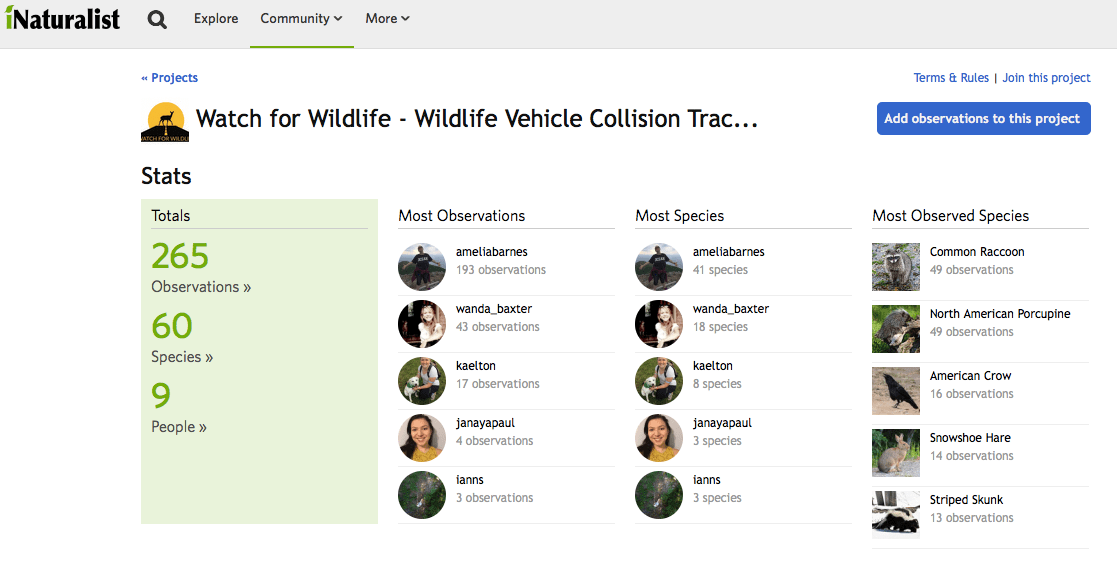The image size is (1117, 562).
Task: Click the Snowshoe Hare species name
Action: pyautogui.click(x=970, y=437)
